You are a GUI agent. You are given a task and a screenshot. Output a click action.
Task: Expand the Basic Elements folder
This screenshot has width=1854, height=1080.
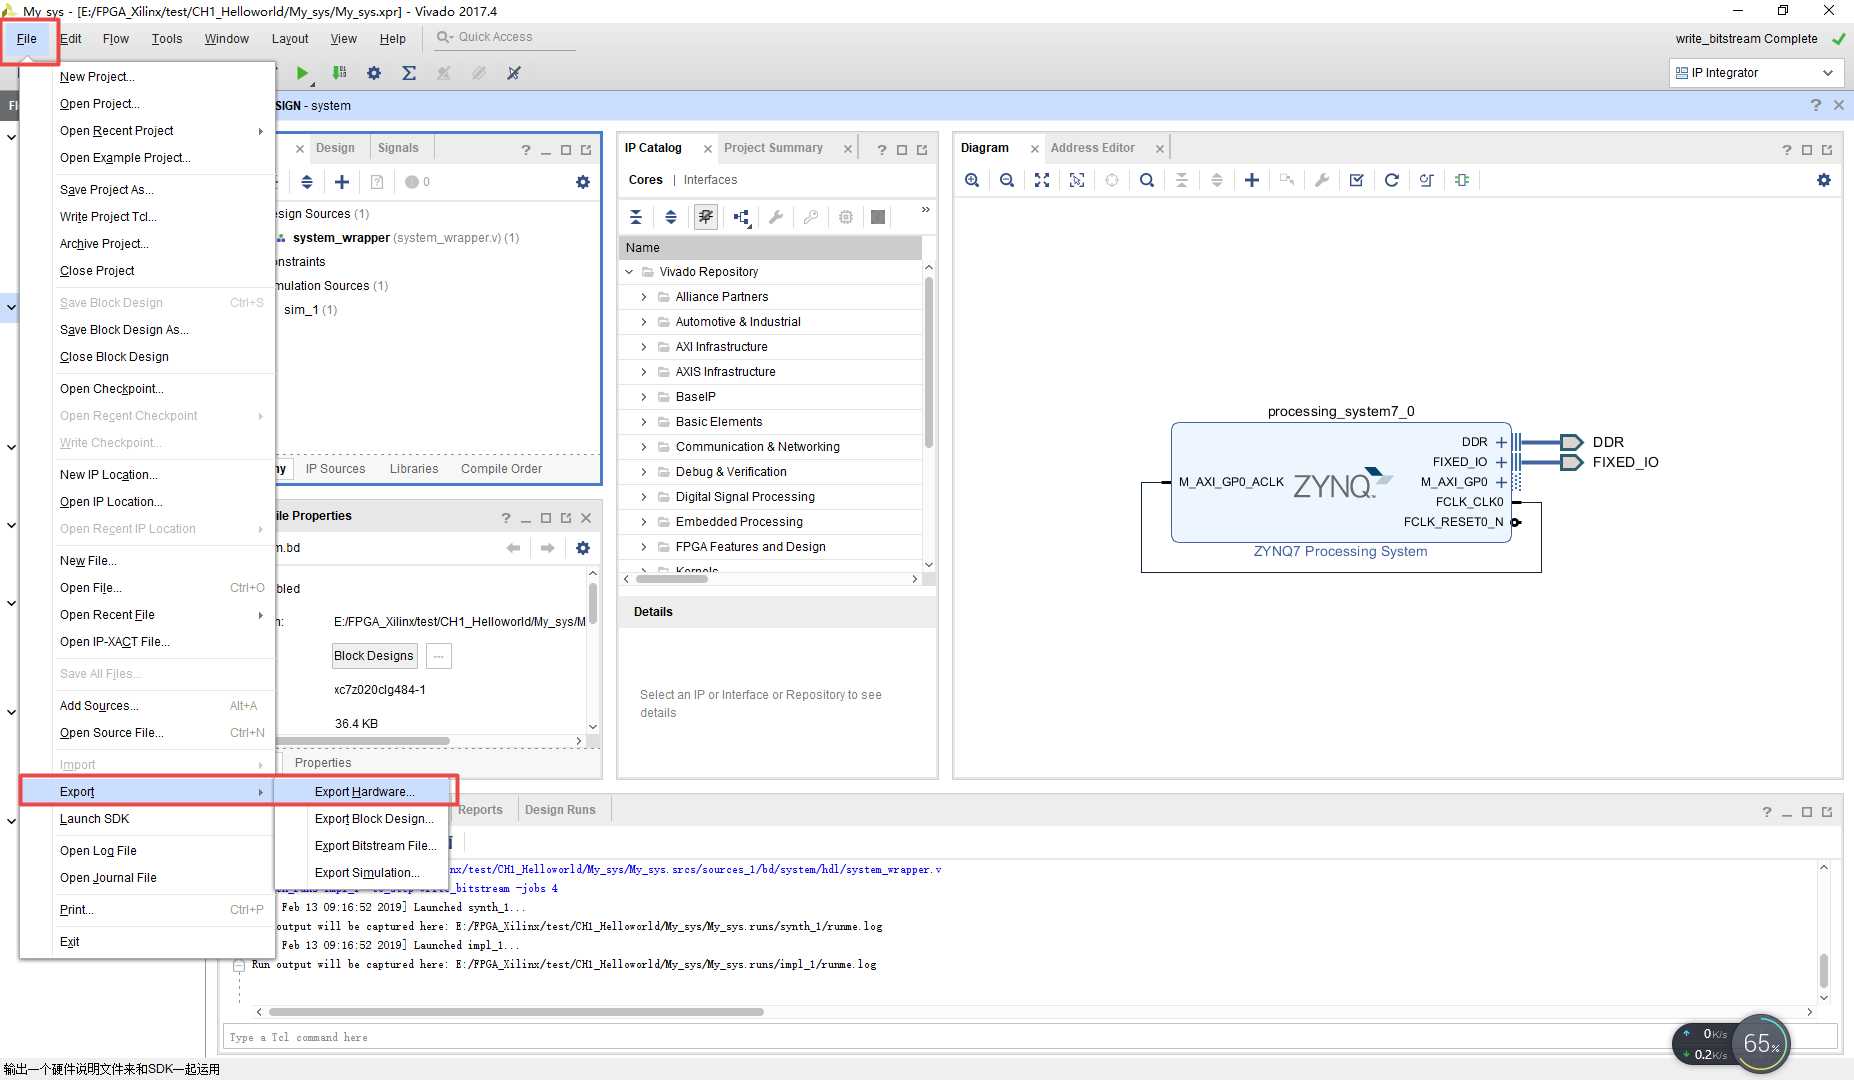click(643, 422)
